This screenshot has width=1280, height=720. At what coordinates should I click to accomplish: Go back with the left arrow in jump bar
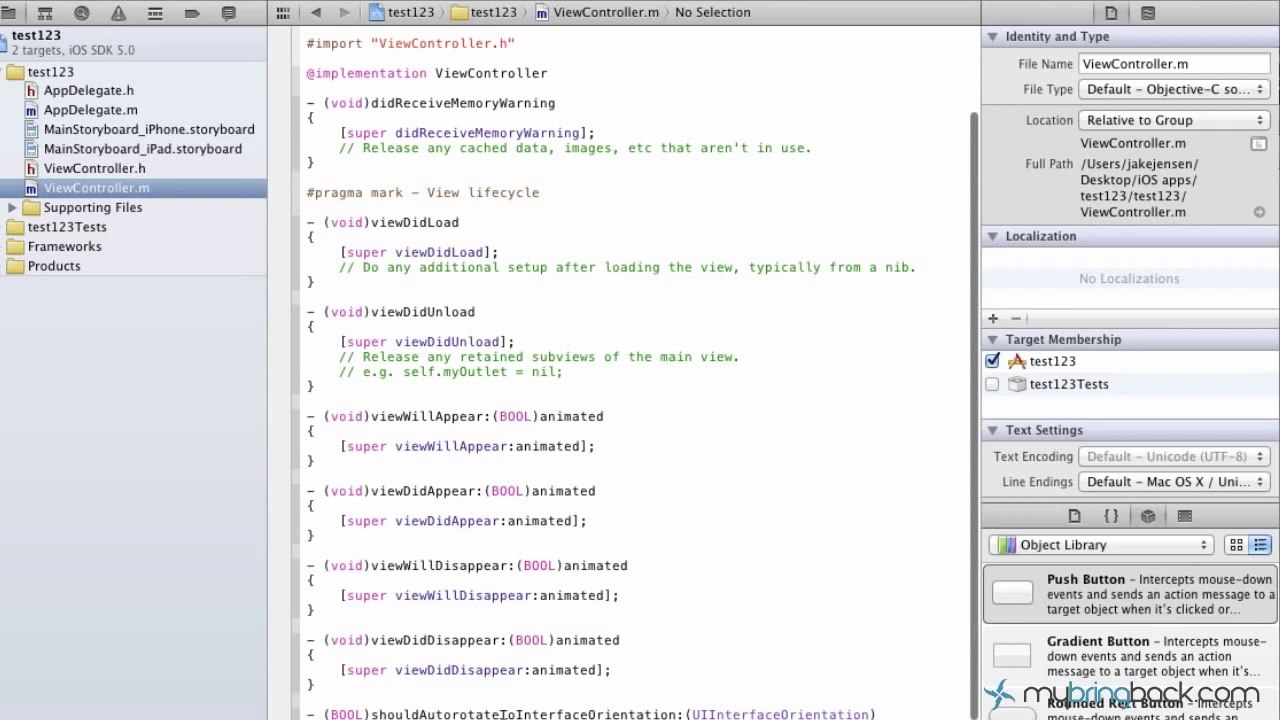coord(316,13)
